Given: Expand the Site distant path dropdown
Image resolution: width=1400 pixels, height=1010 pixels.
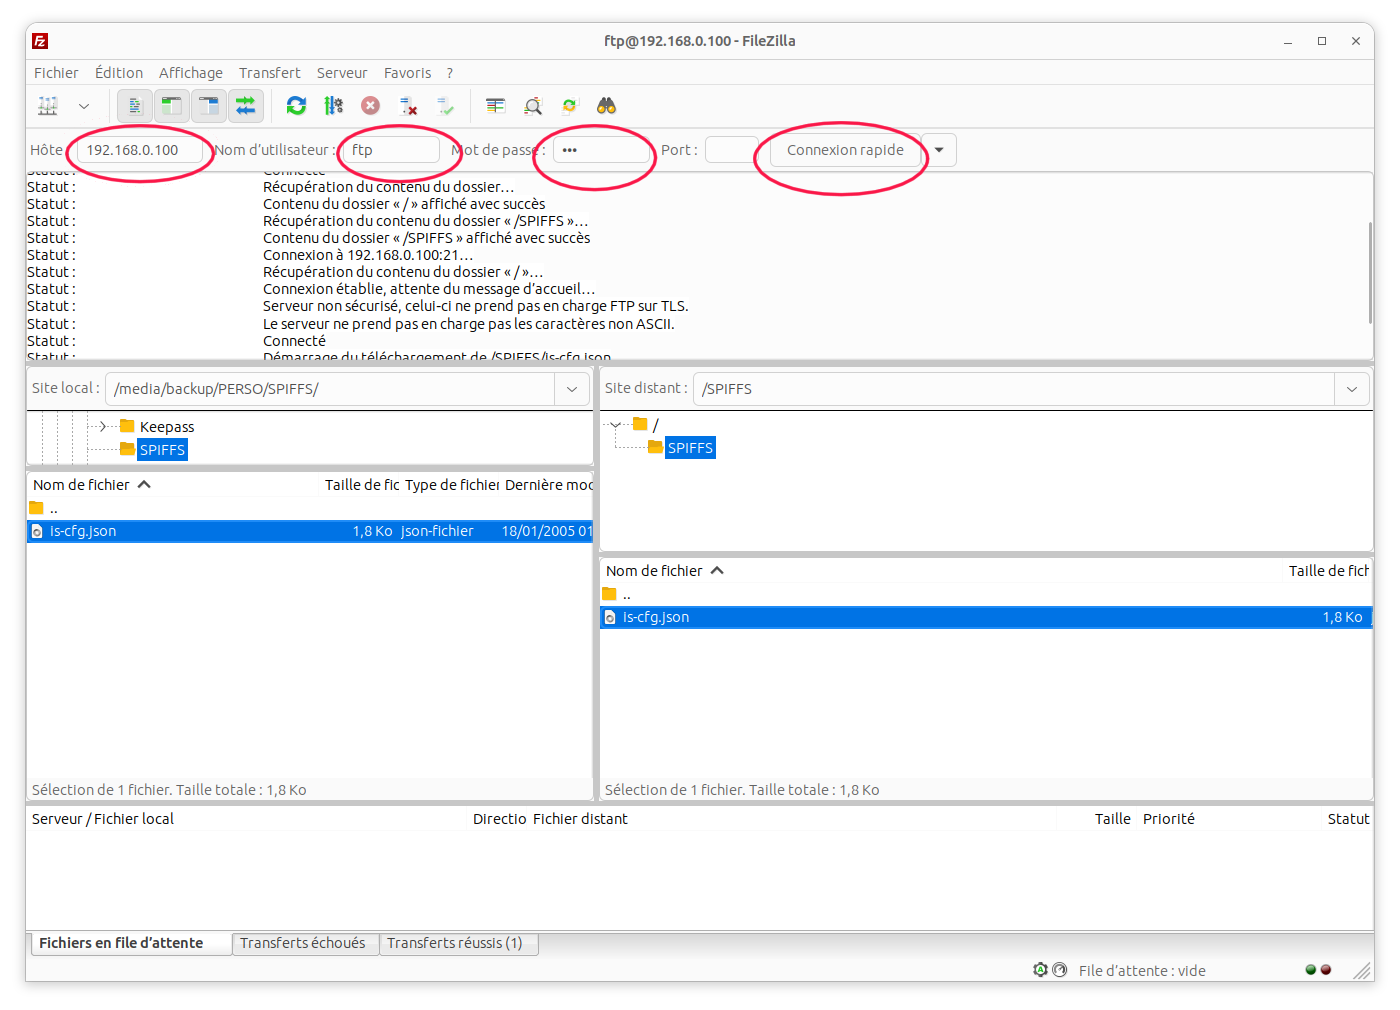Looking at the screenshot, I should tap(1352, 389).
